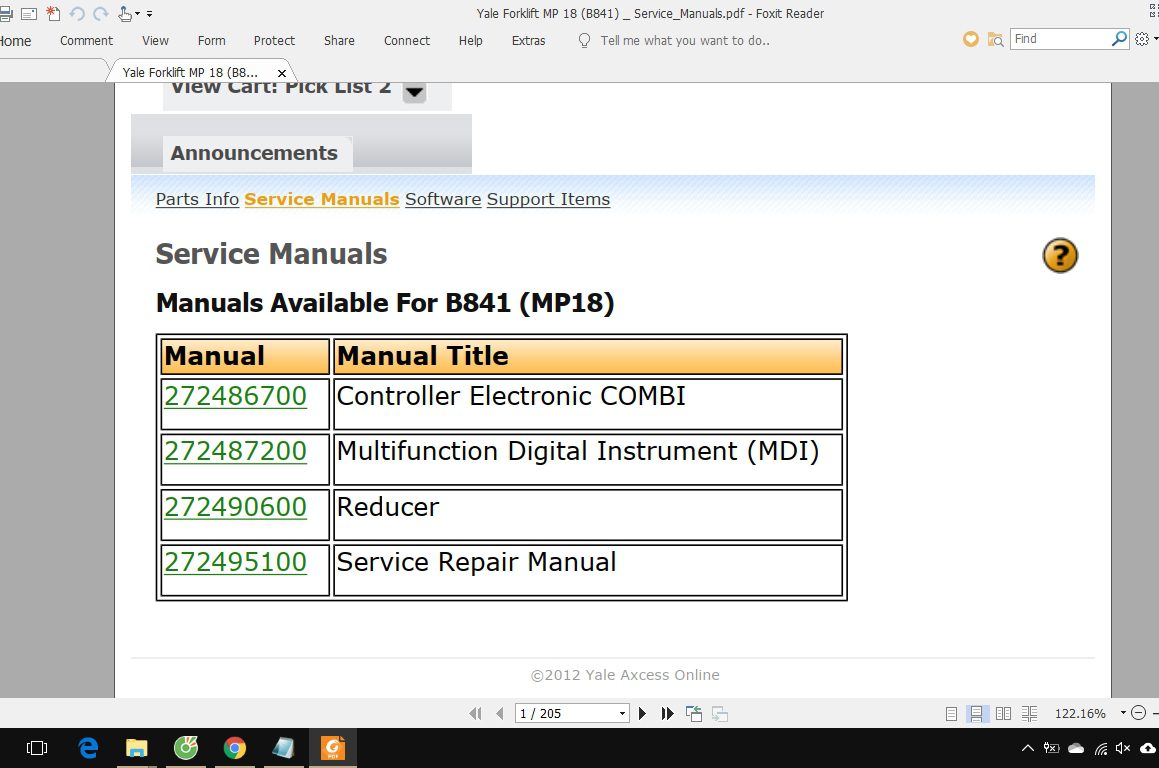Go to next page using the arrow
Screen dimensions: 1159x768
click(642, 713)
